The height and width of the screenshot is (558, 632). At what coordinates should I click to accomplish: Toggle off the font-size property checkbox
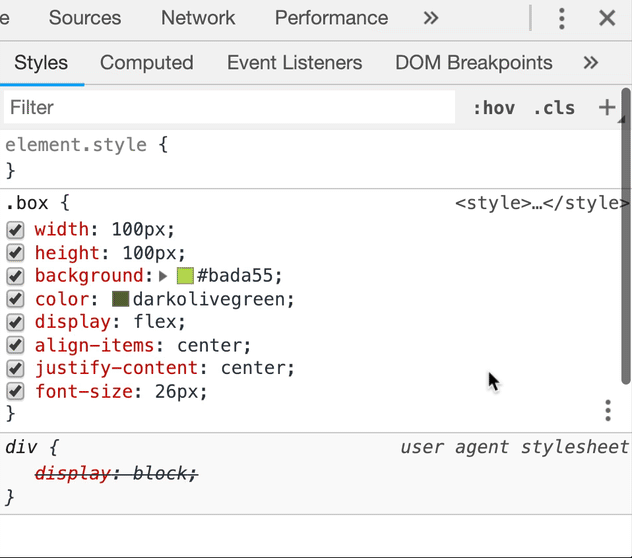tap(15, 392)
